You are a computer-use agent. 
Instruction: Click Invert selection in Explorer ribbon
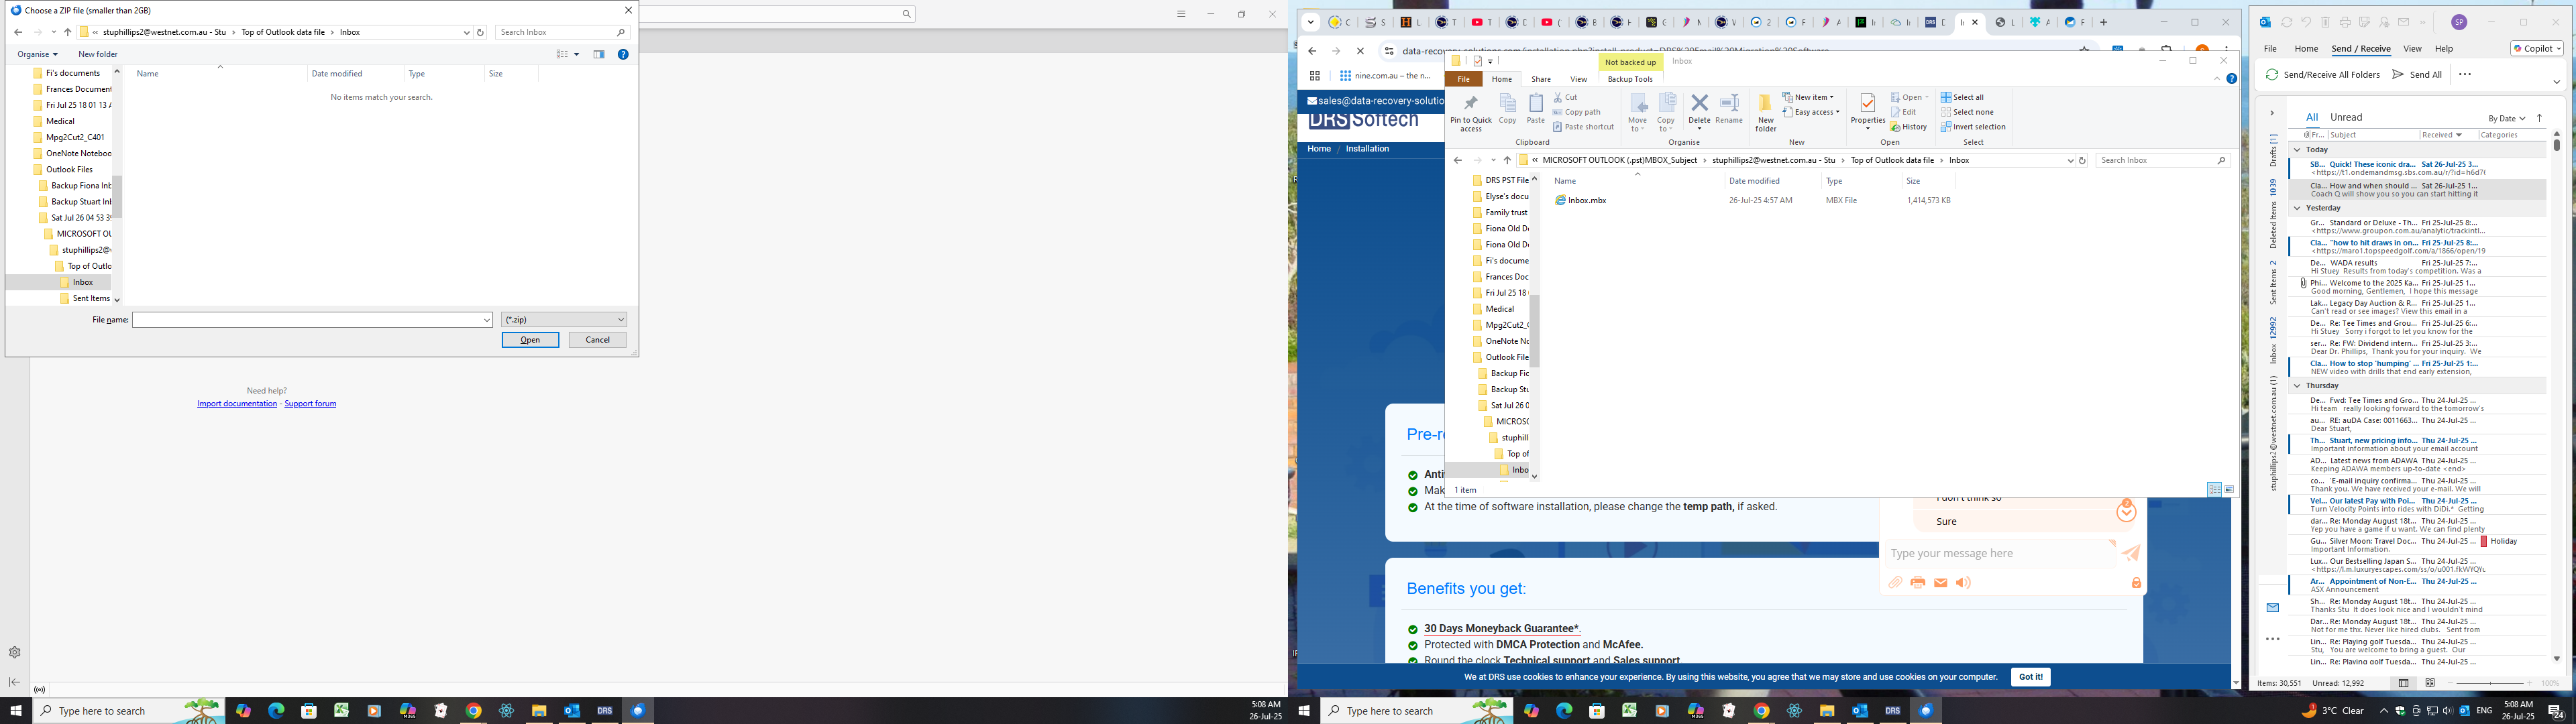1972,127
